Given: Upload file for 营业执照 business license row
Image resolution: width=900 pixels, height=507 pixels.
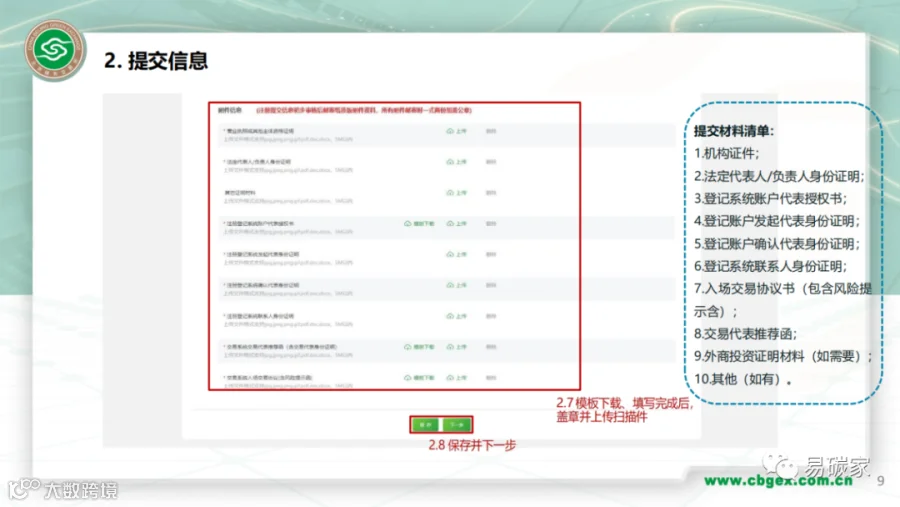Looking at the screenshot, I should 457,131.
